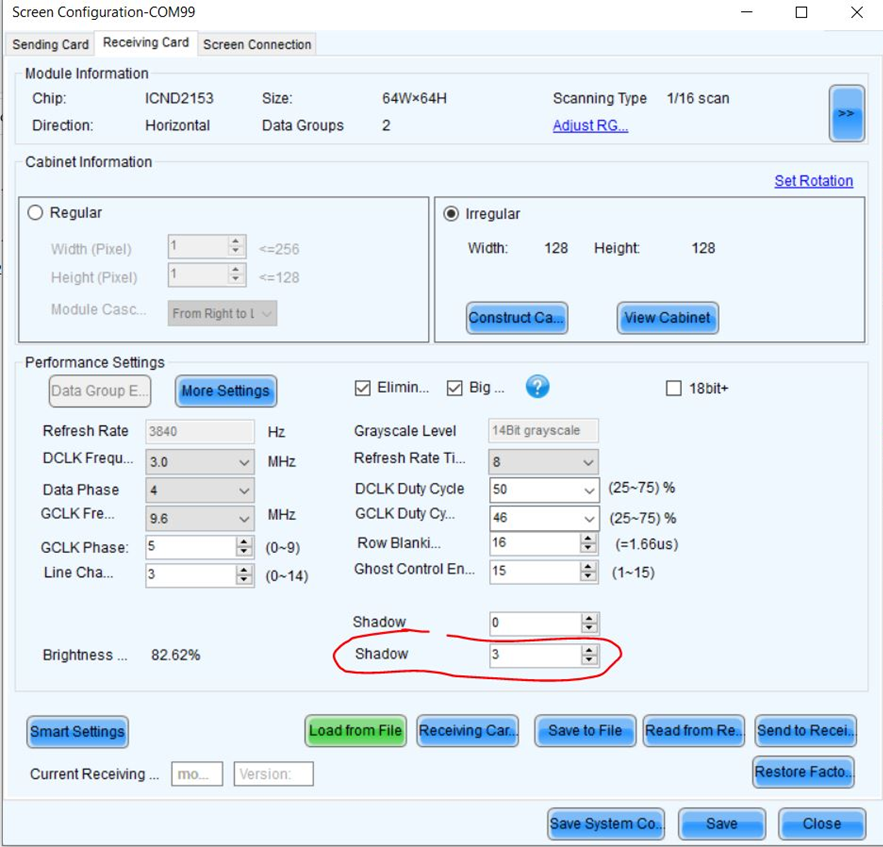The image size is (883, 847).
Task: Select the Regular cabinet radio button
Action: click(36, 213)
